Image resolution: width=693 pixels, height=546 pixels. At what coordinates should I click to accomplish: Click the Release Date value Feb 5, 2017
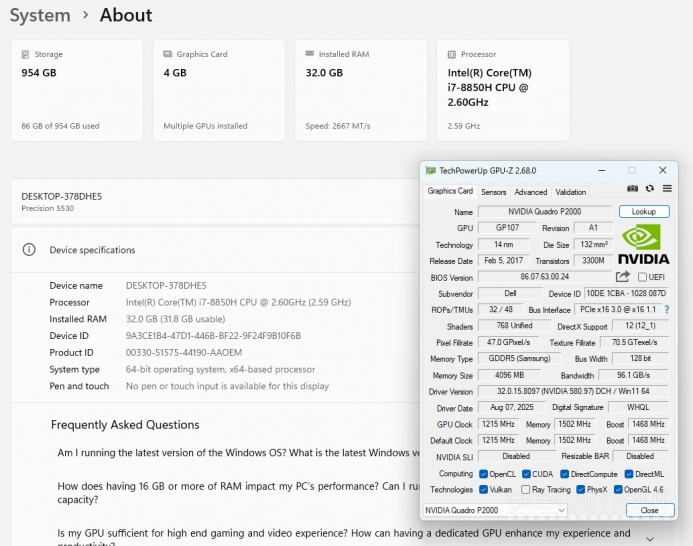pos(503,261)
